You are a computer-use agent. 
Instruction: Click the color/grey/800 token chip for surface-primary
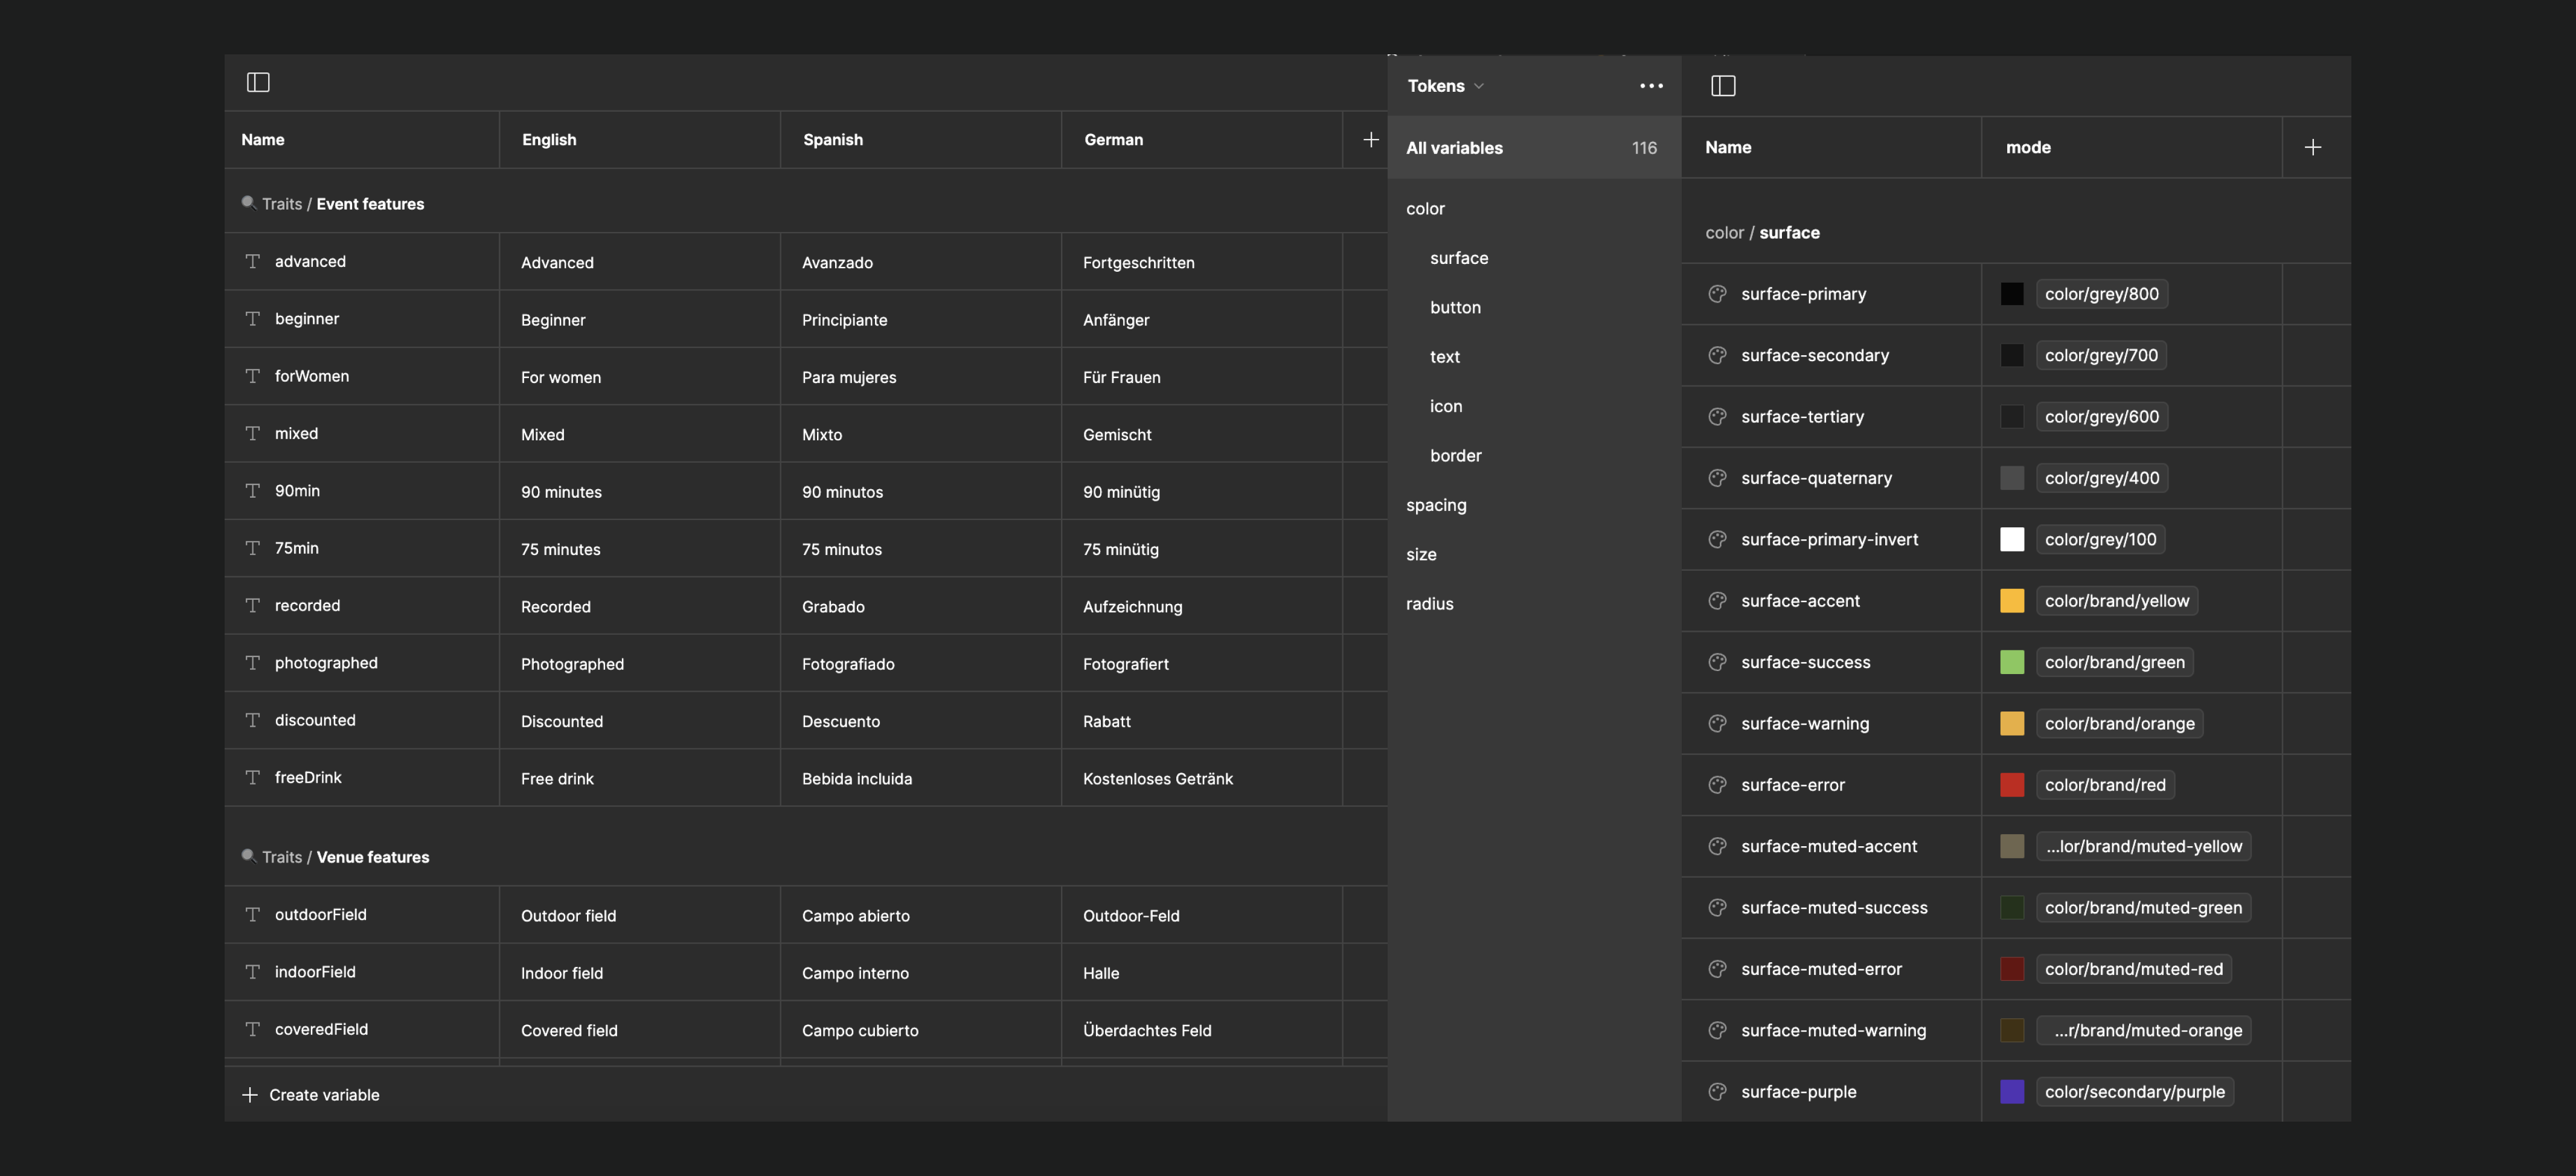pyautogui.click(x=2101, y=293)
